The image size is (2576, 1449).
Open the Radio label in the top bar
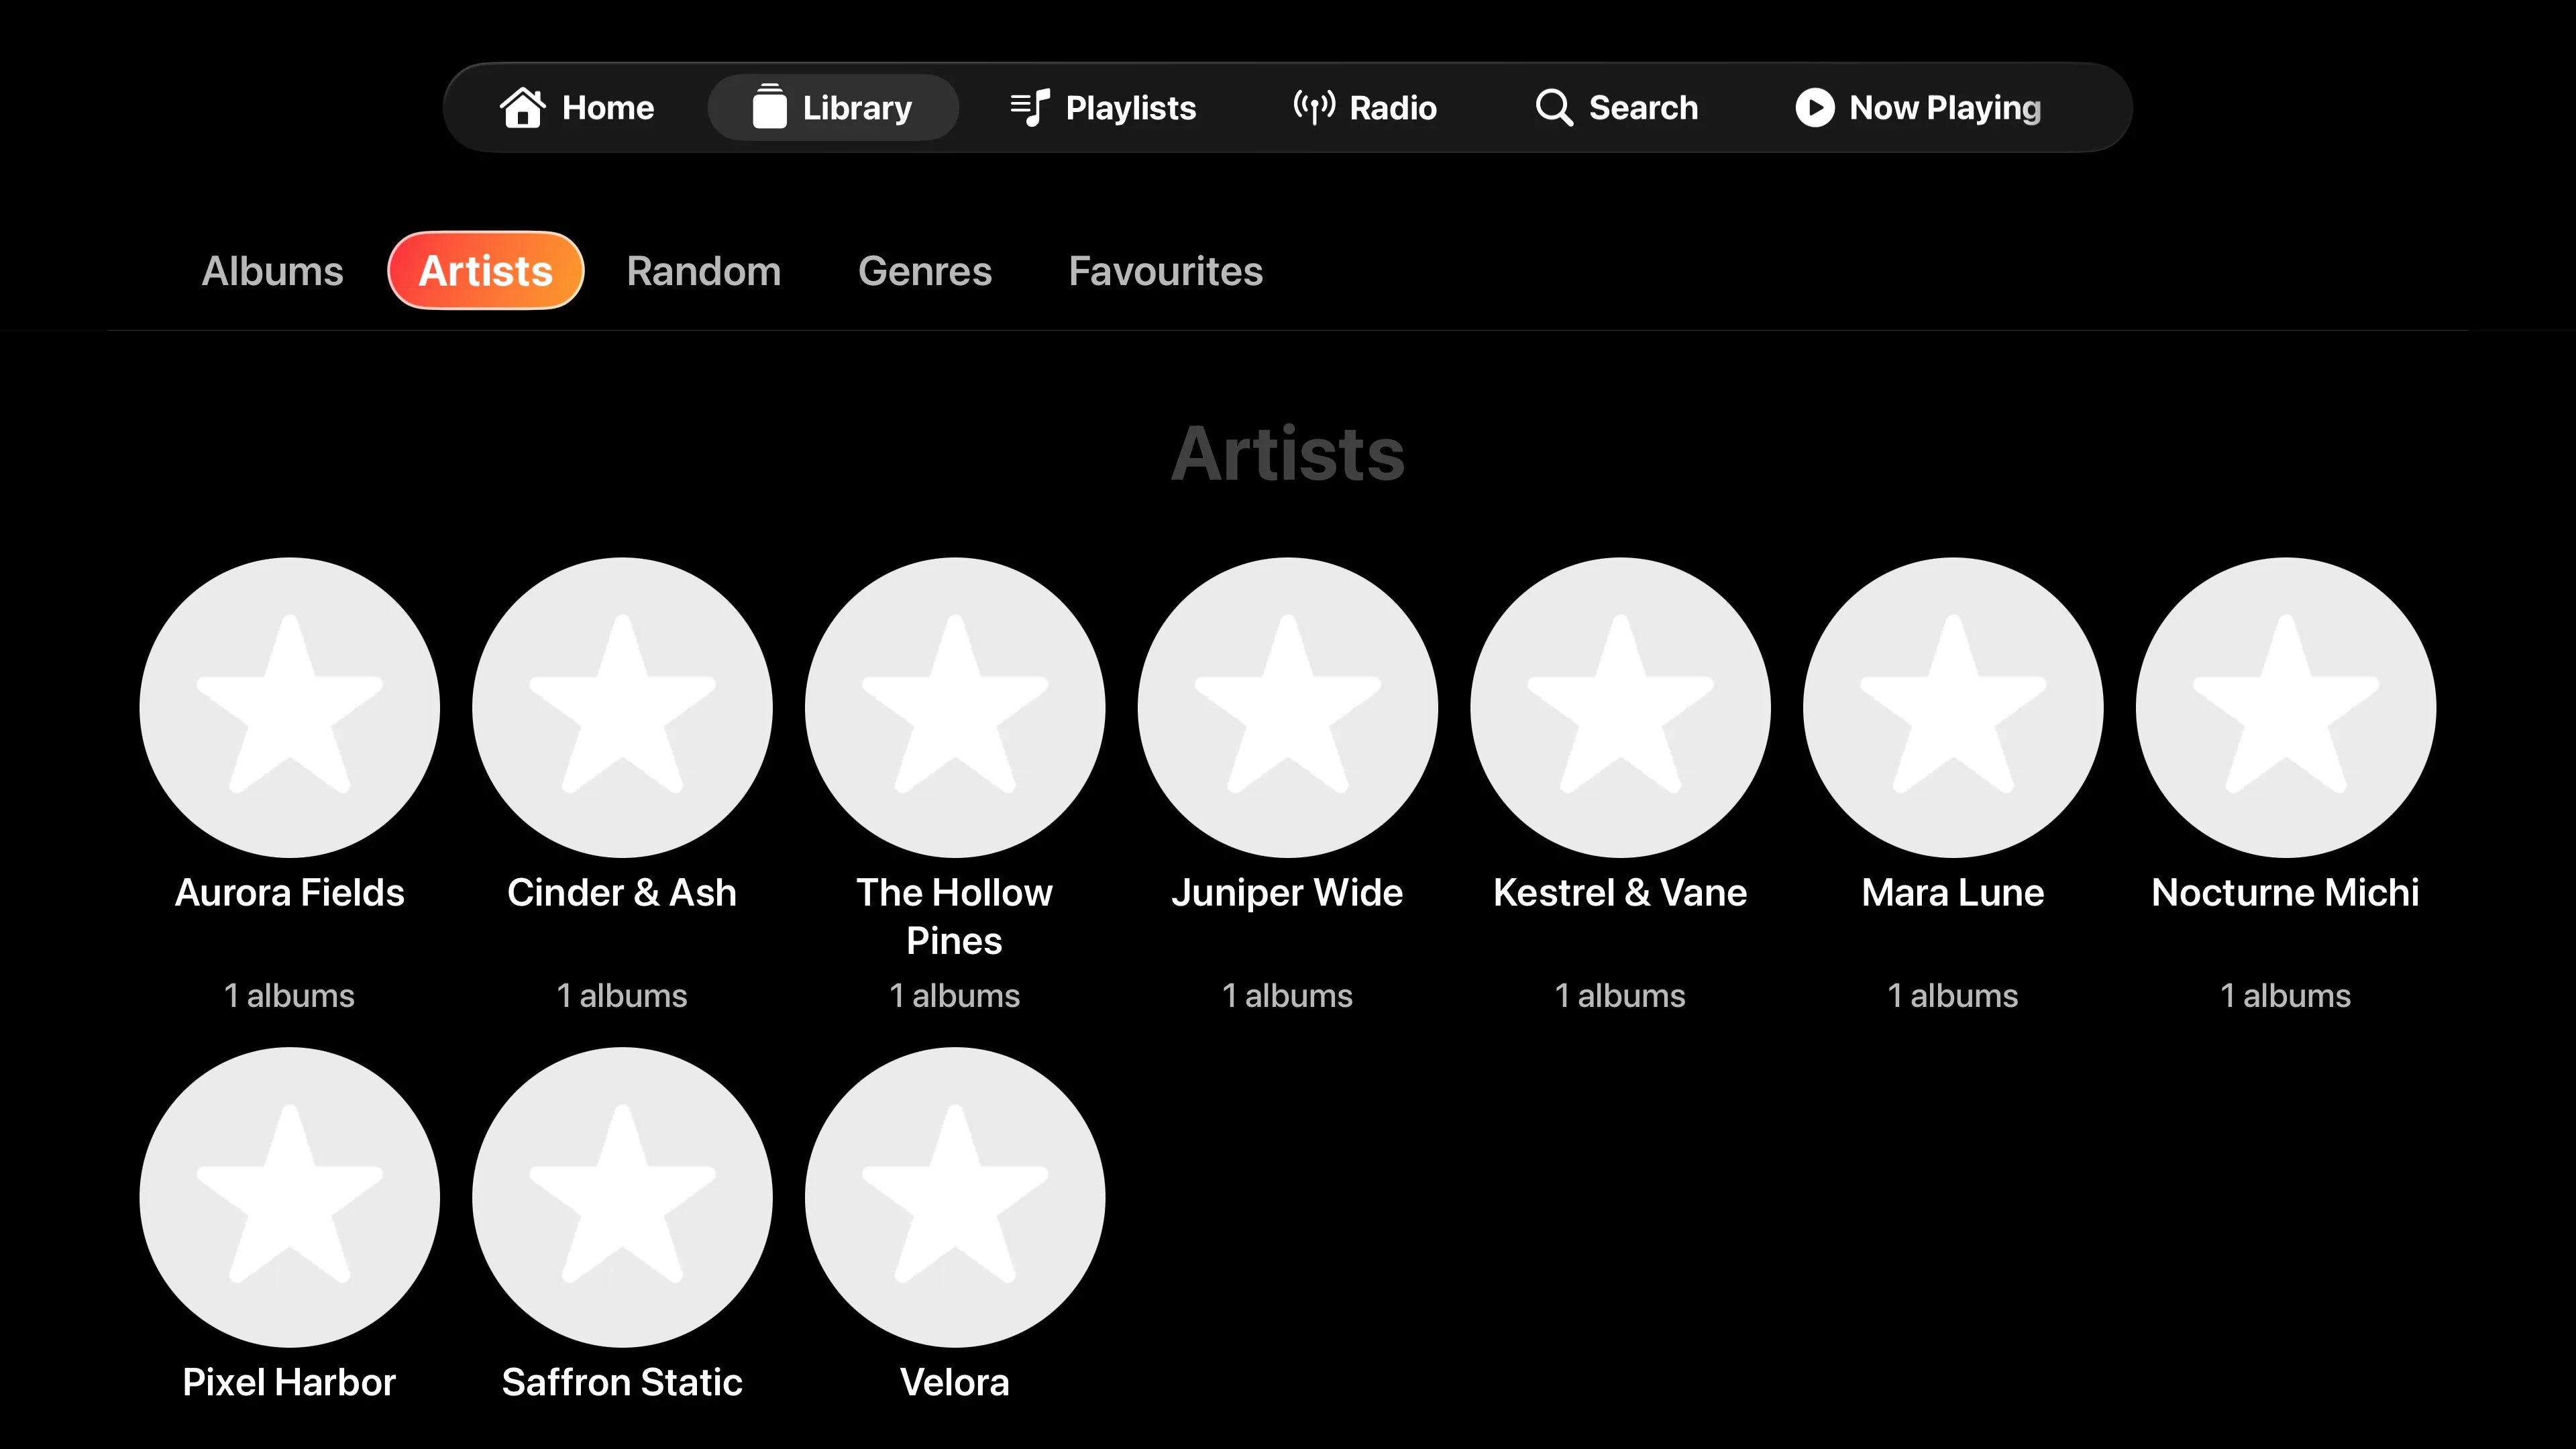[1393, 107]
